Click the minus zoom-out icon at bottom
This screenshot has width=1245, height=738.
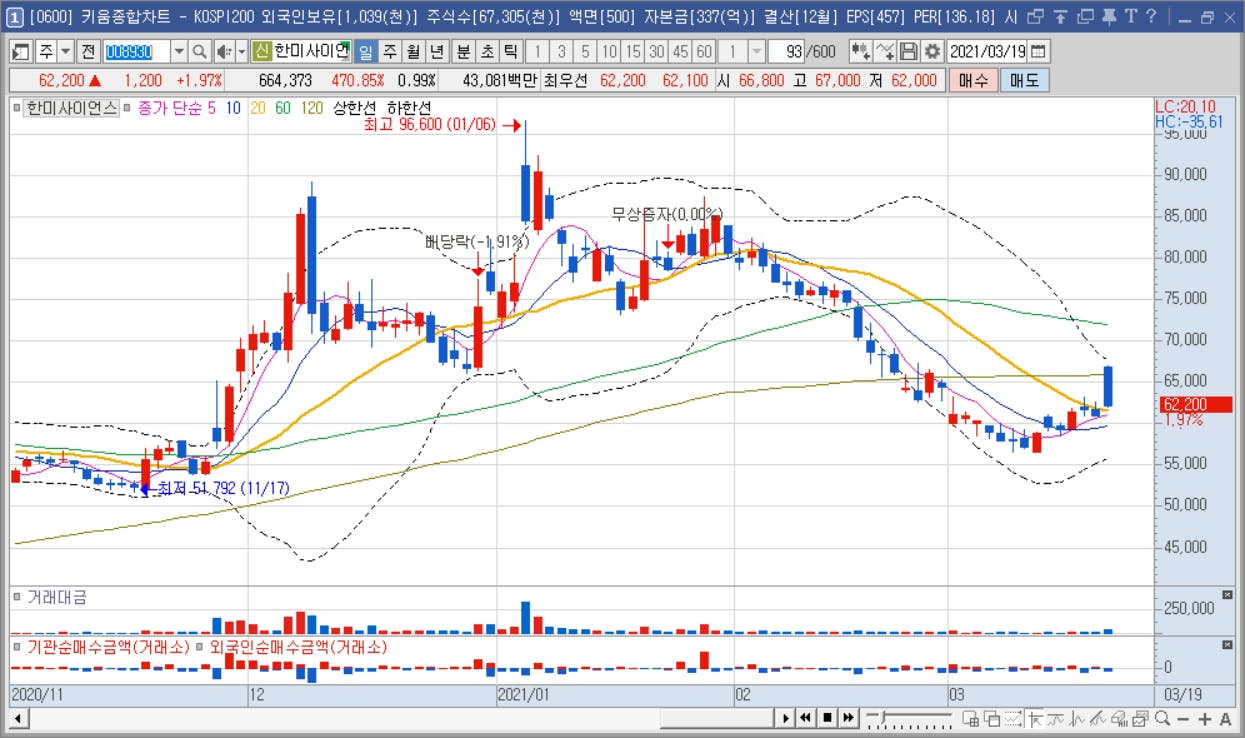pos(1183,718)
